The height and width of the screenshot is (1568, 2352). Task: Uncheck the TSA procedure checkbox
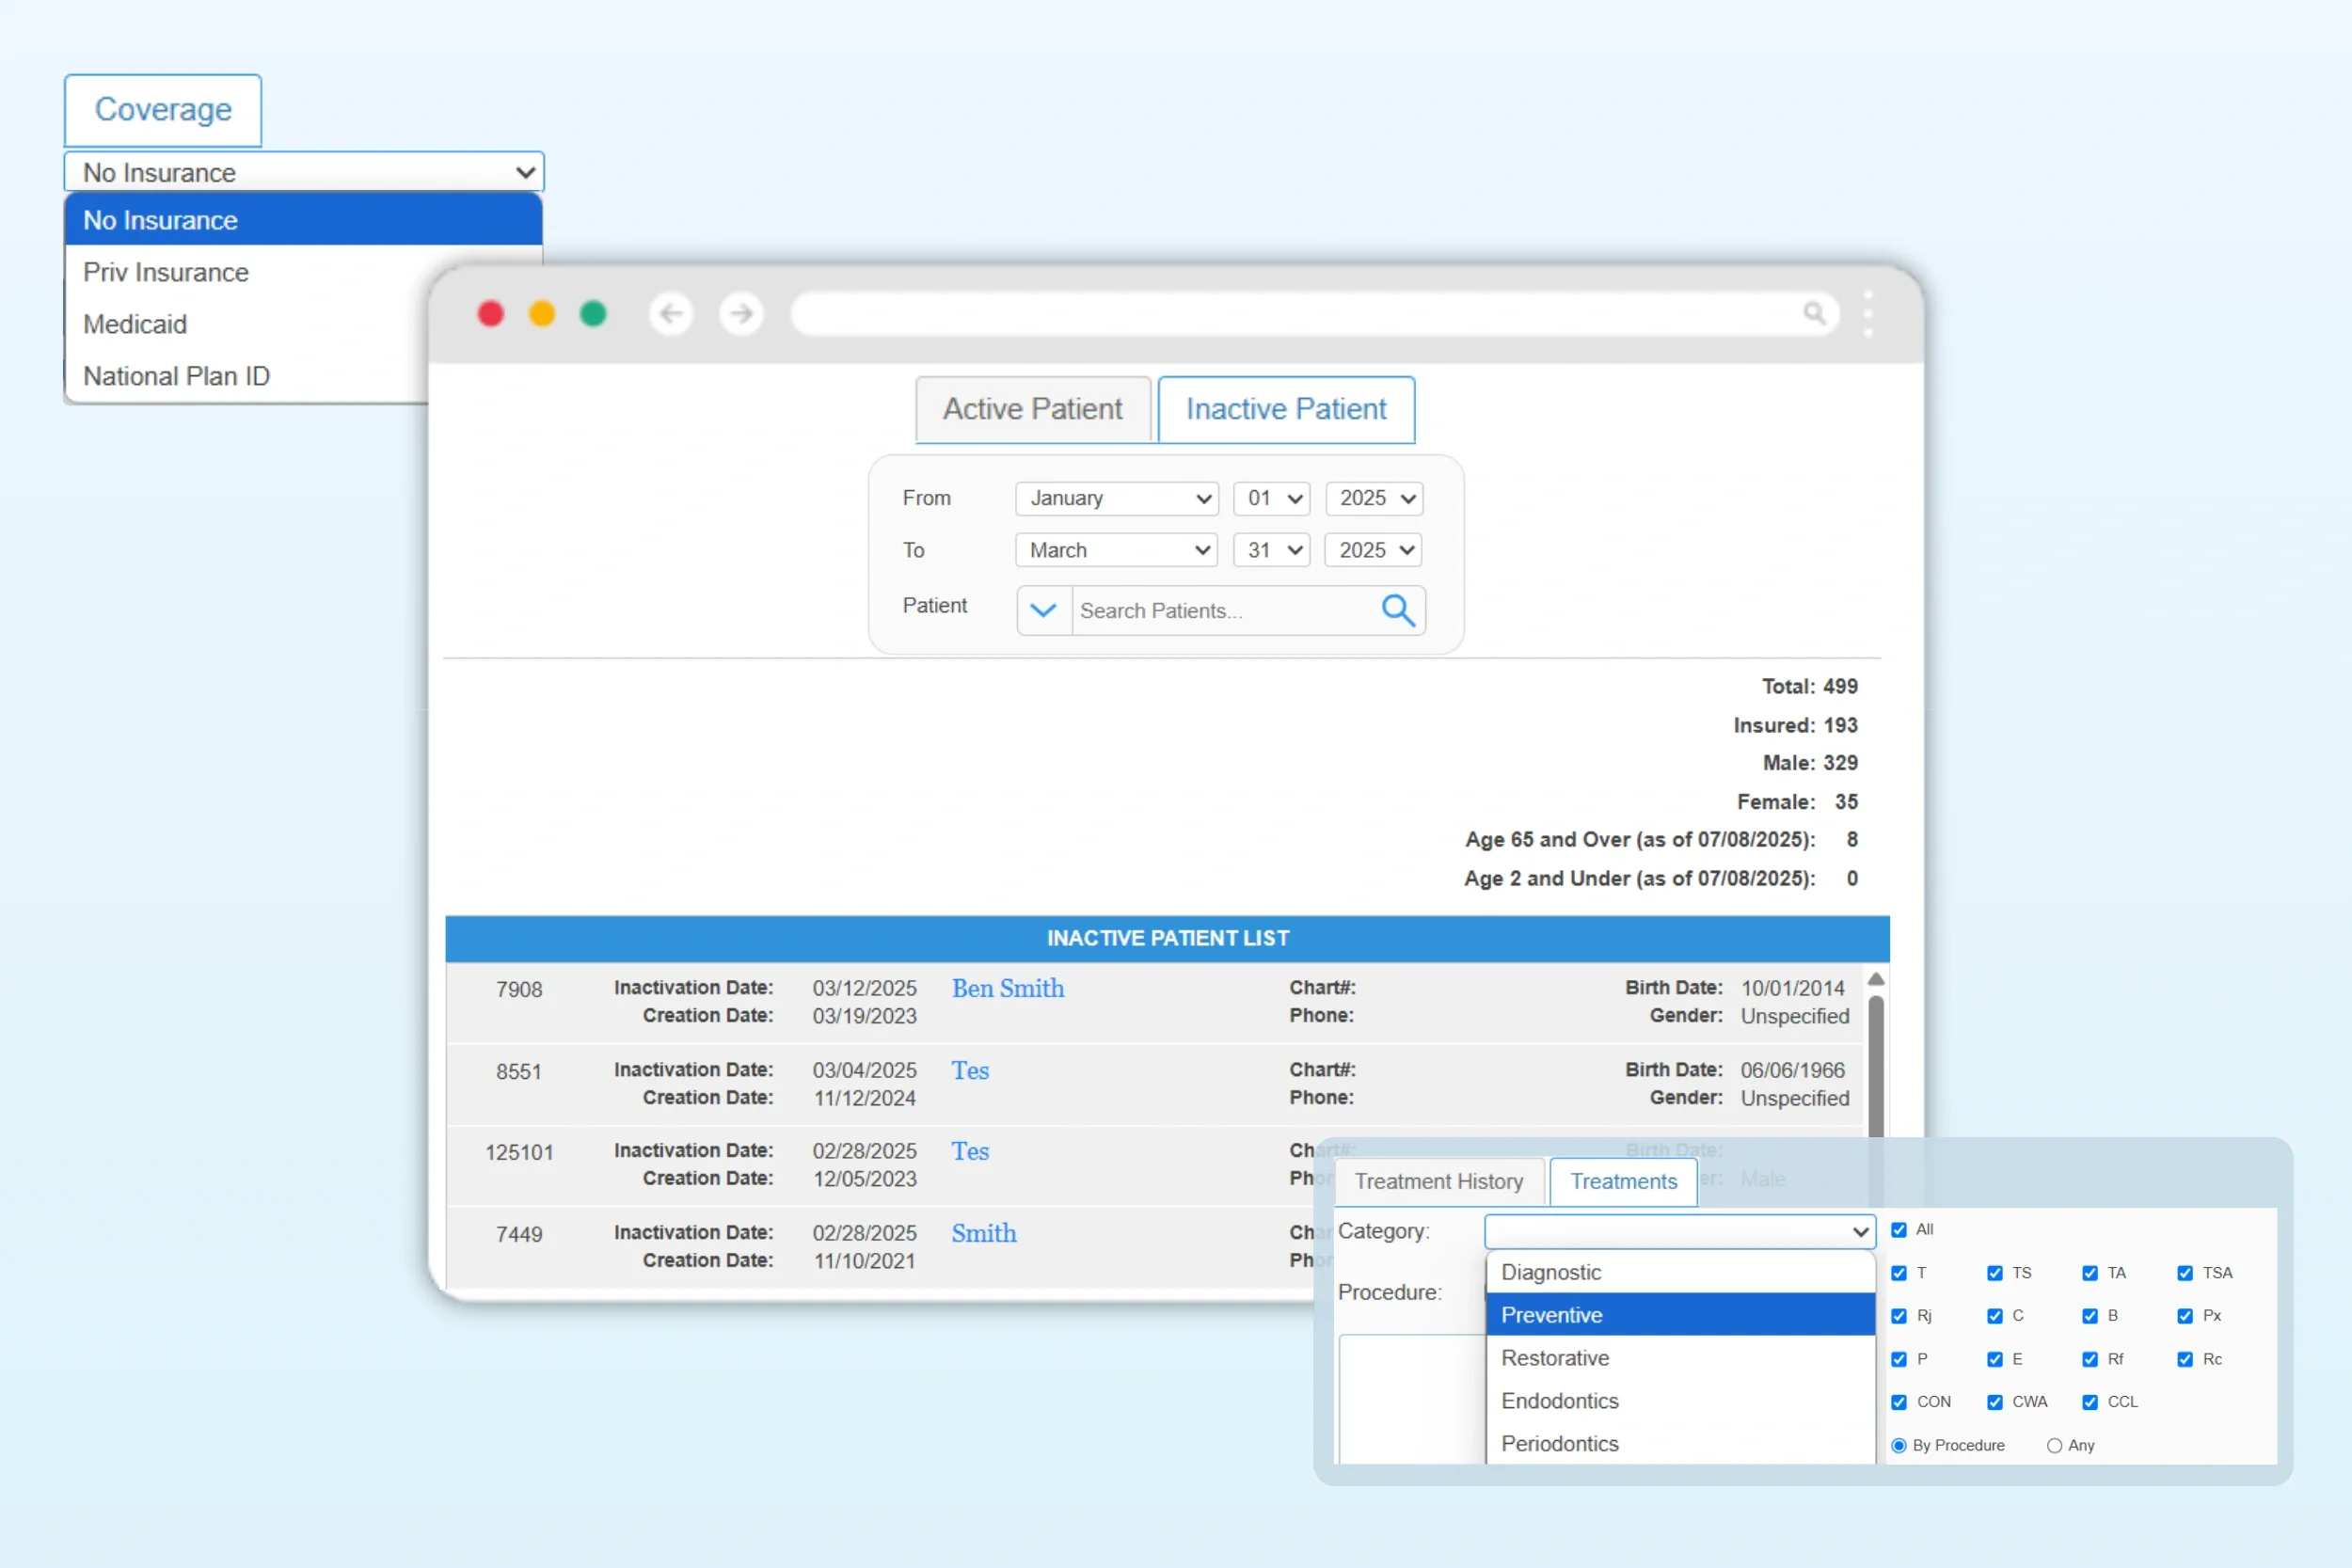(x=2185, y=1273)
